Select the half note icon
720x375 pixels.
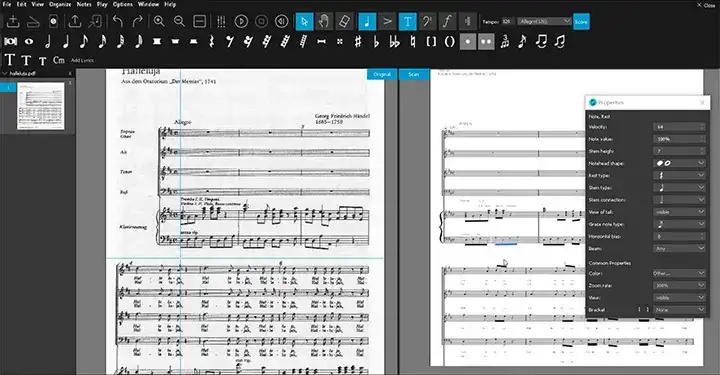[x=48, y=42]
